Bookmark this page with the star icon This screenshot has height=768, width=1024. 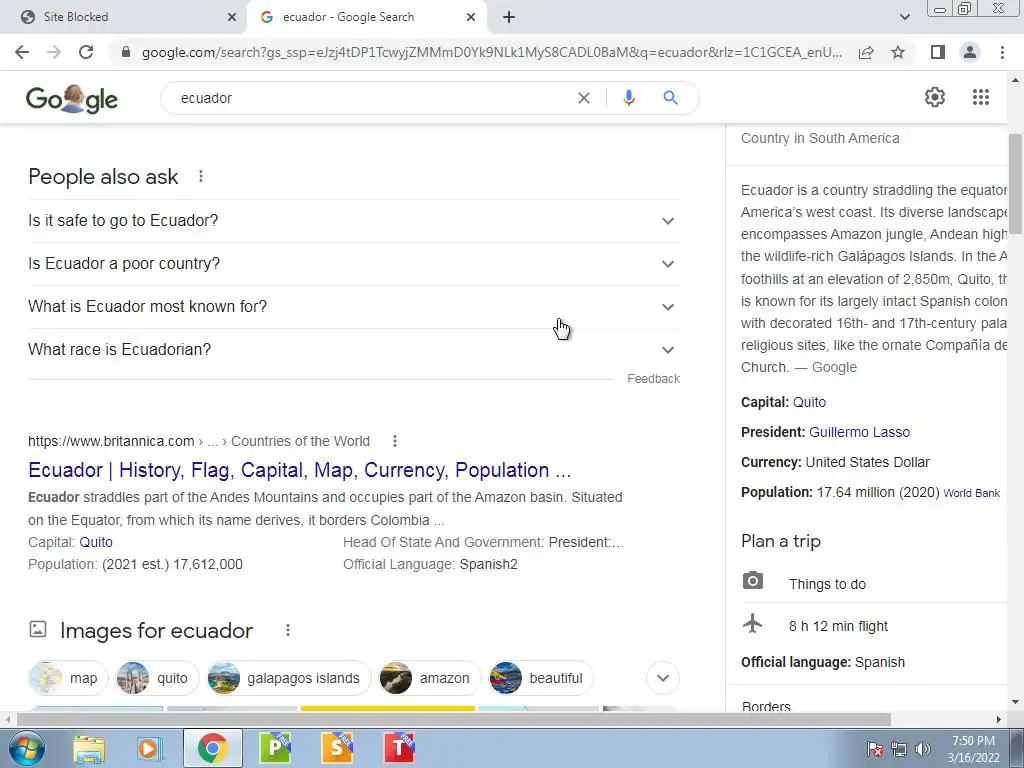[898, 52]
